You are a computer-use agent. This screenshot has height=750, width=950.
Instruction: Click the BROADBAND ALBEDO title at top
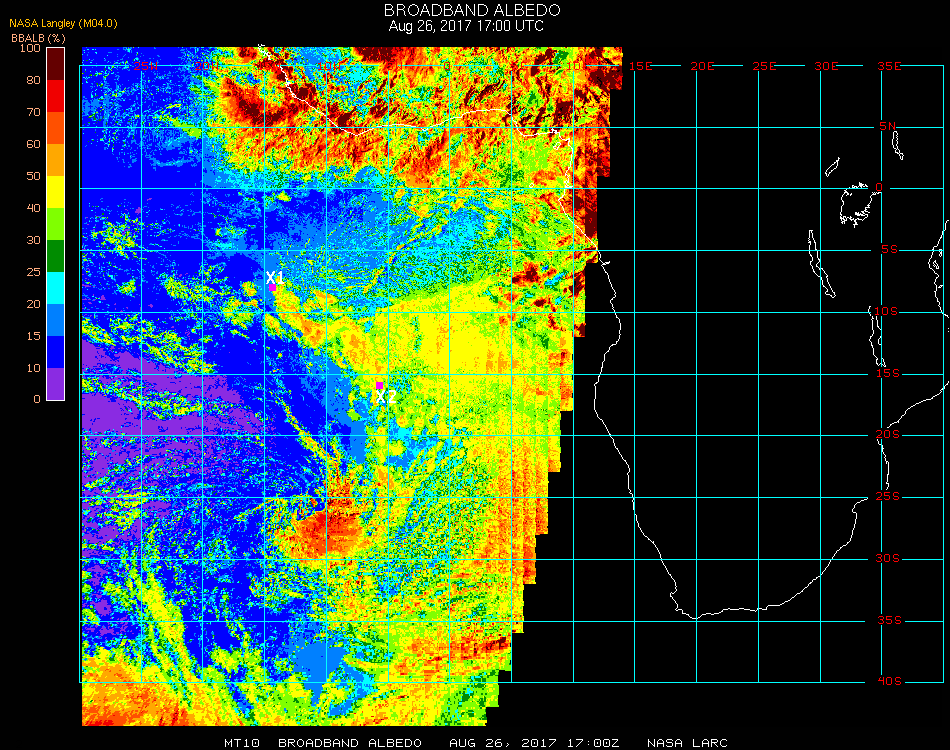(472, 10)
